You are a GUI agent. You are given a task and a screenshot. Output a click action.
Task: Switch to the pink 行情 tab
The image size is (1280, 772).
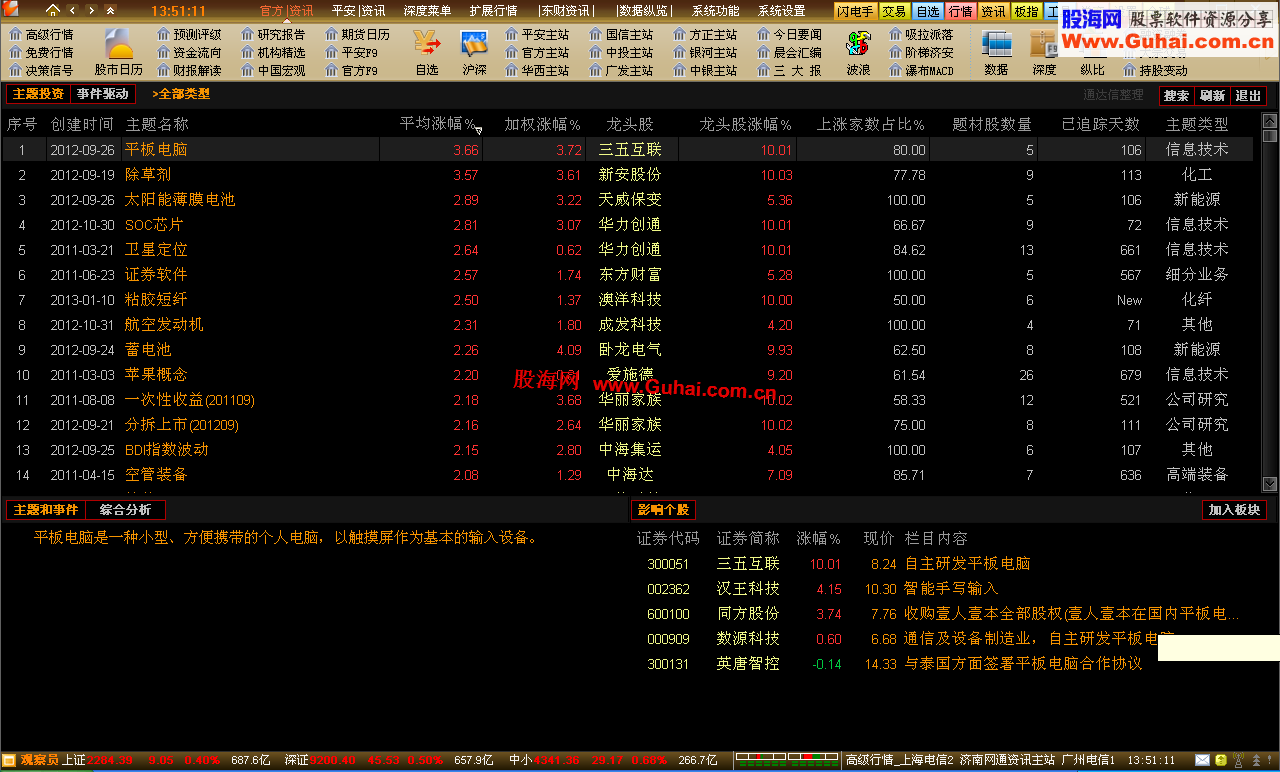click(x=960, y=11)
